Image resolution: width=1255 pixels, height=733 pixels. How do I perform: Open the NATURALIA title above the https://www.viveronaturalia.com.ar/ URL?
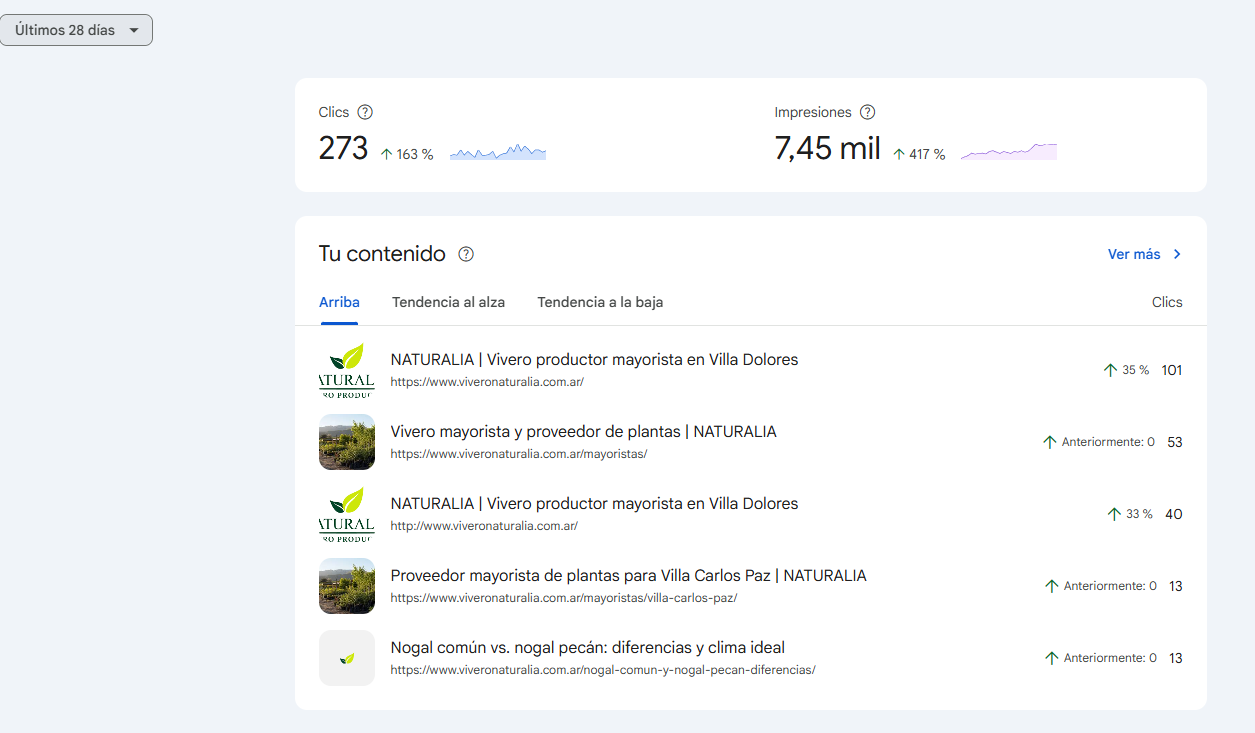(594, 360)
